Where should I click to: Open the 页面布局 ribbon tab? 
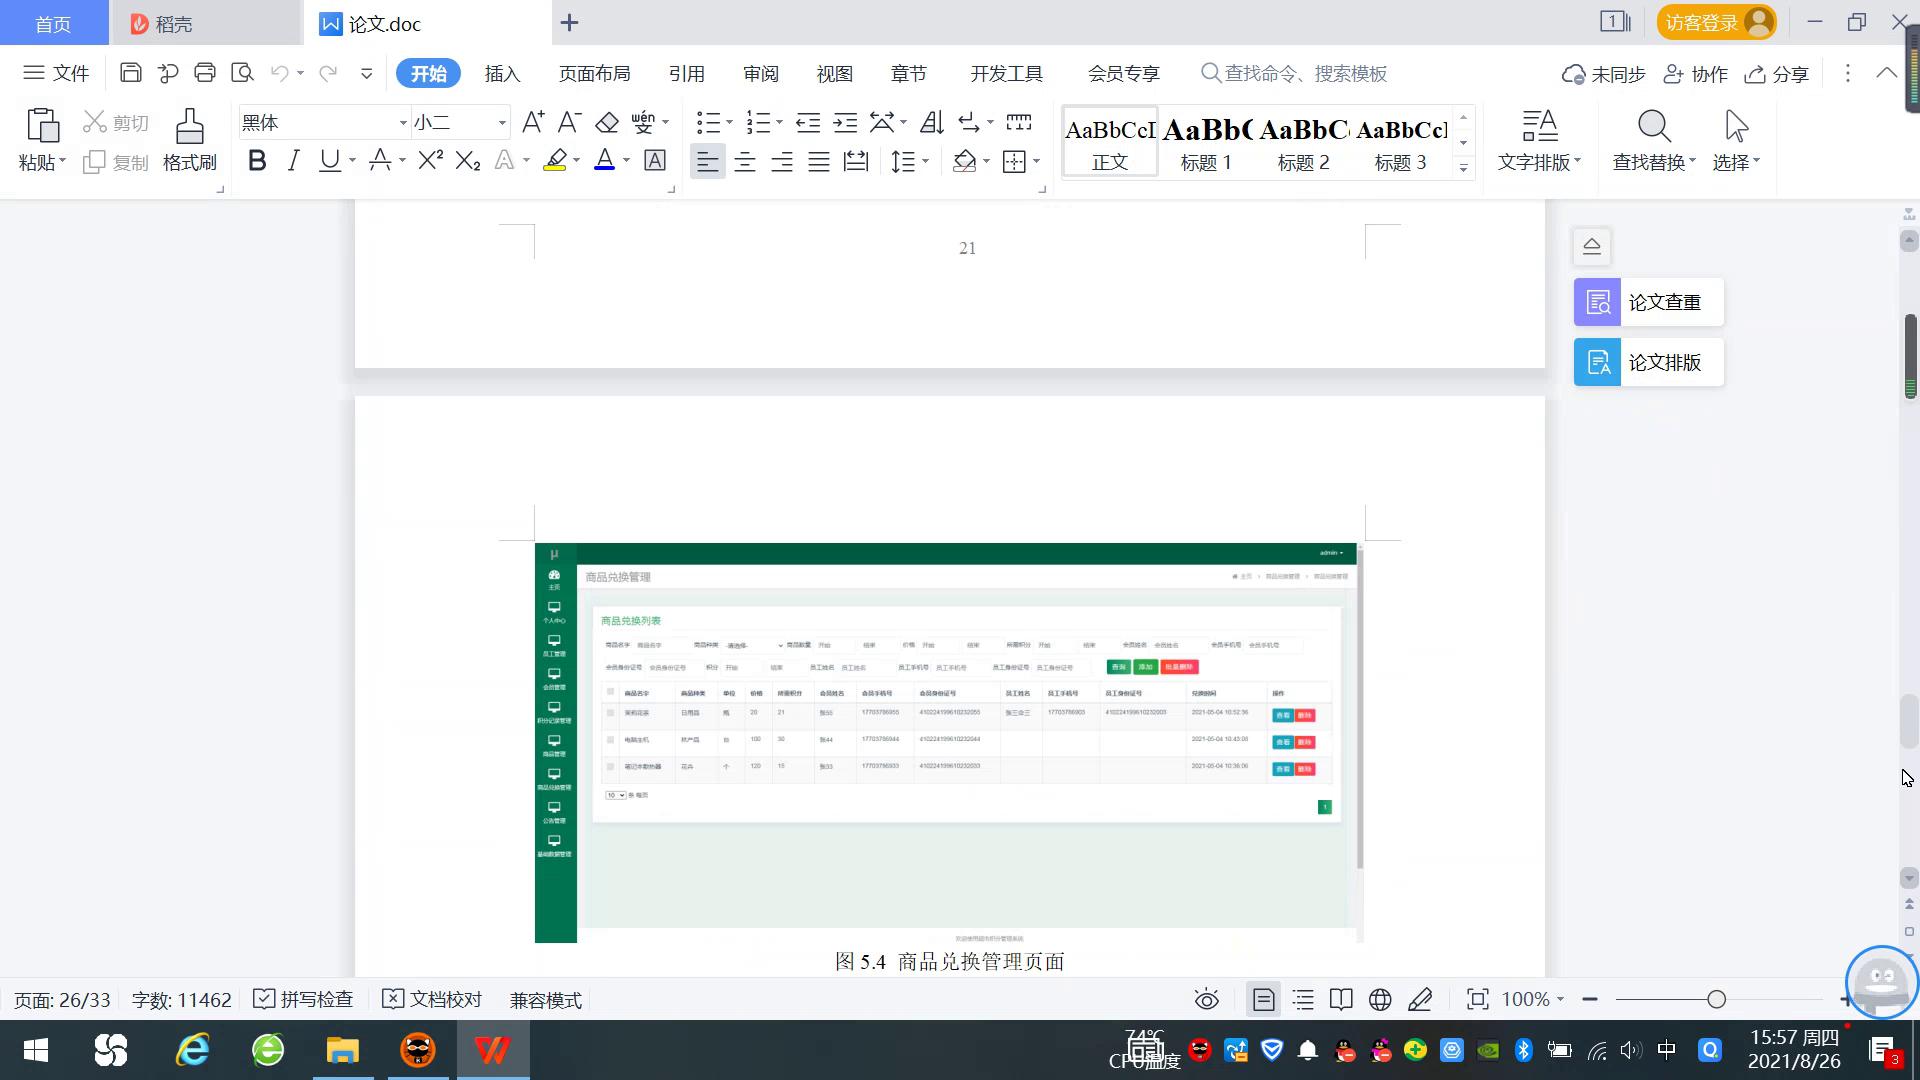(594, 74)
